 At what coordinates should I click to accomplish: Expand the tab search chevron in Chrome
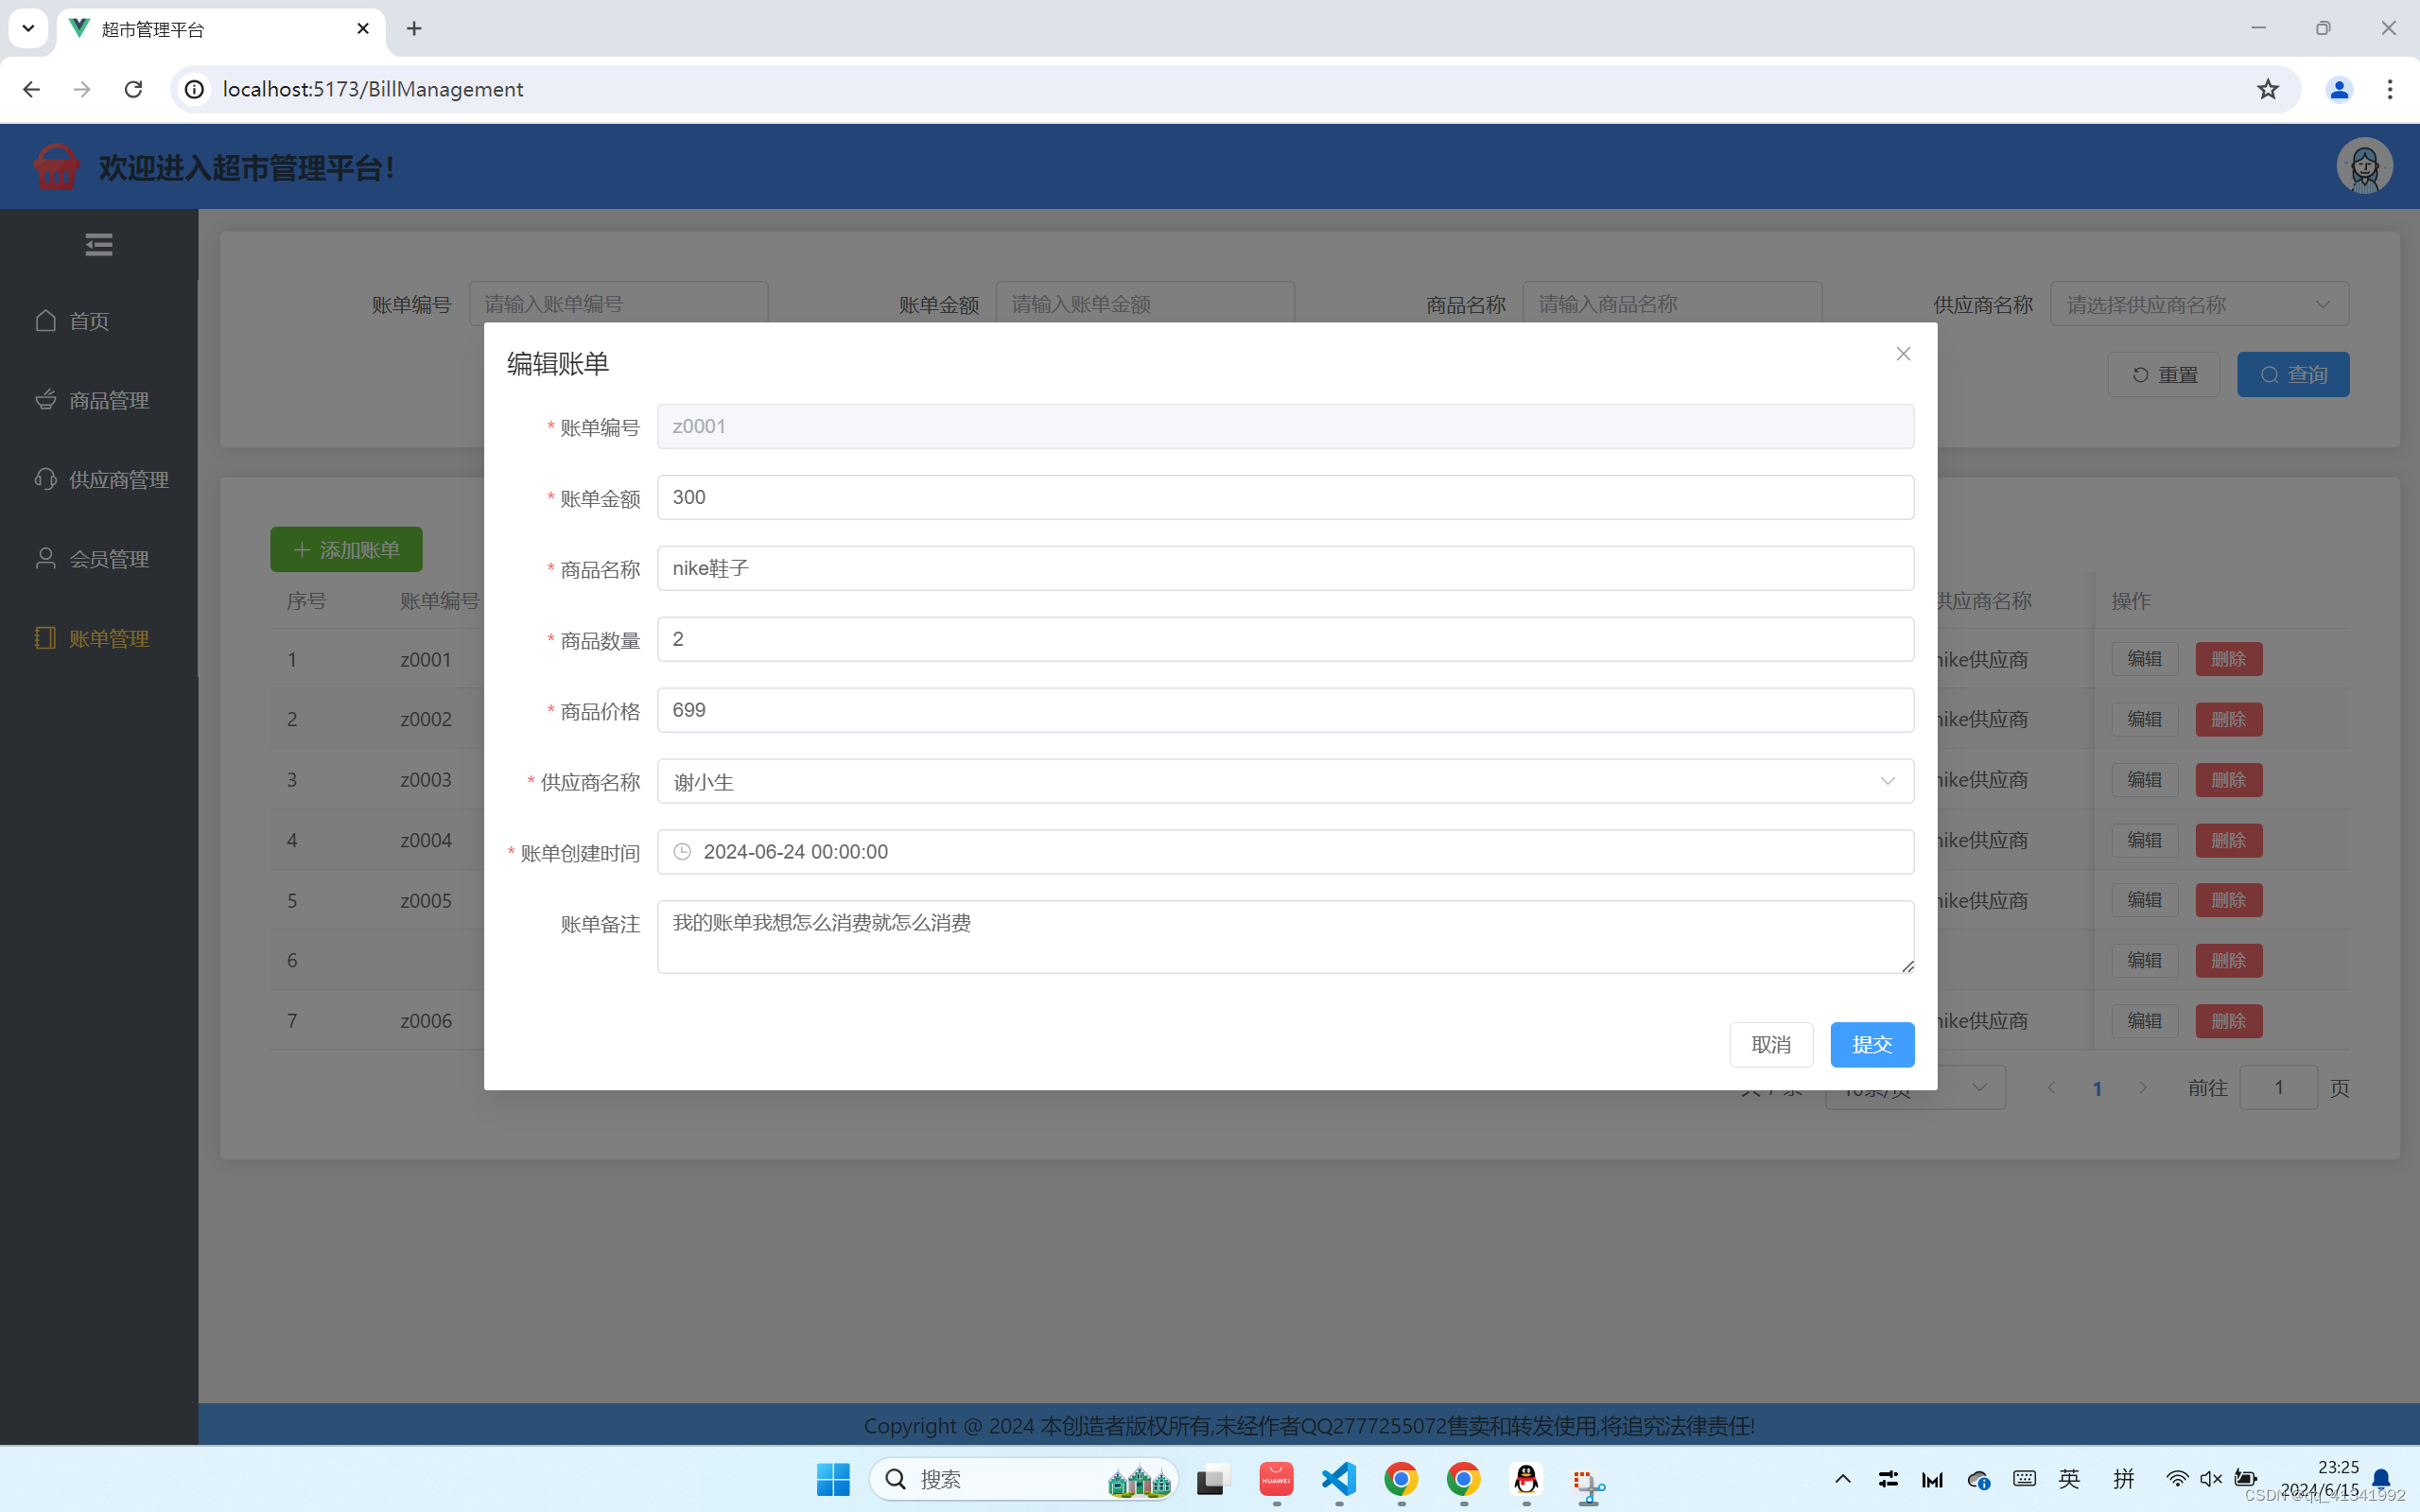point(28,28)
